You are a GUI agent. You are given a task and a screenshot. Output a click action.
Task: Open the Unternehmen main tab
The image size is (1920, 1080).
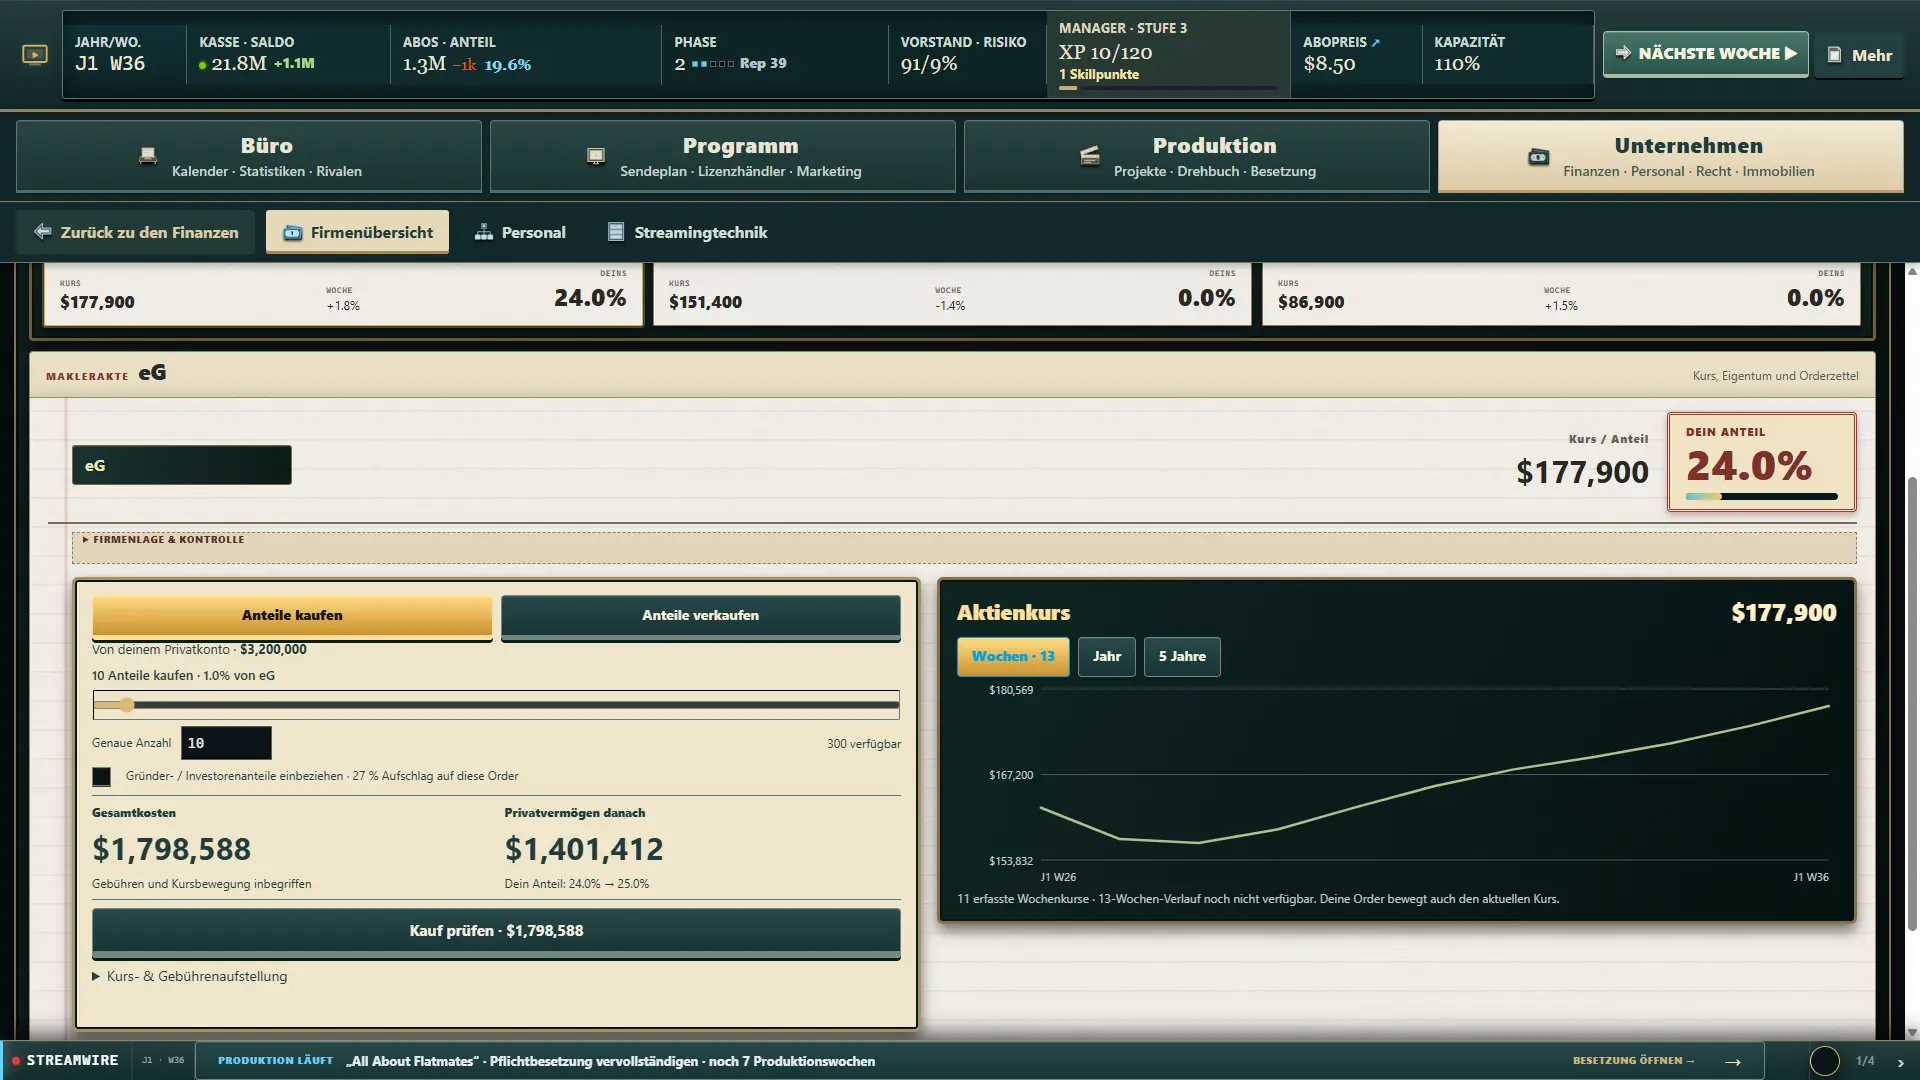click(x=1671, y=156)
